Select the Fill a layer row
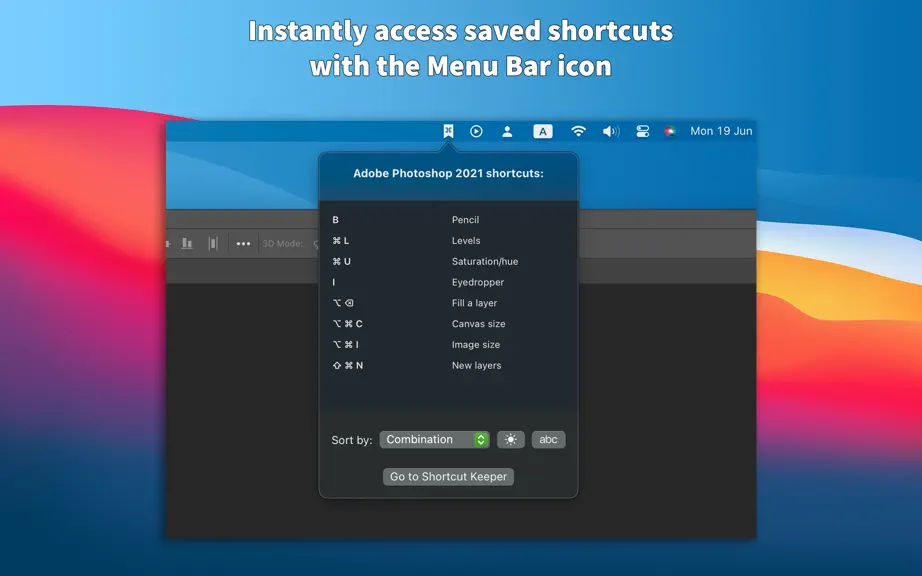Viewport: 922px width, 576px height. point(448,303)
